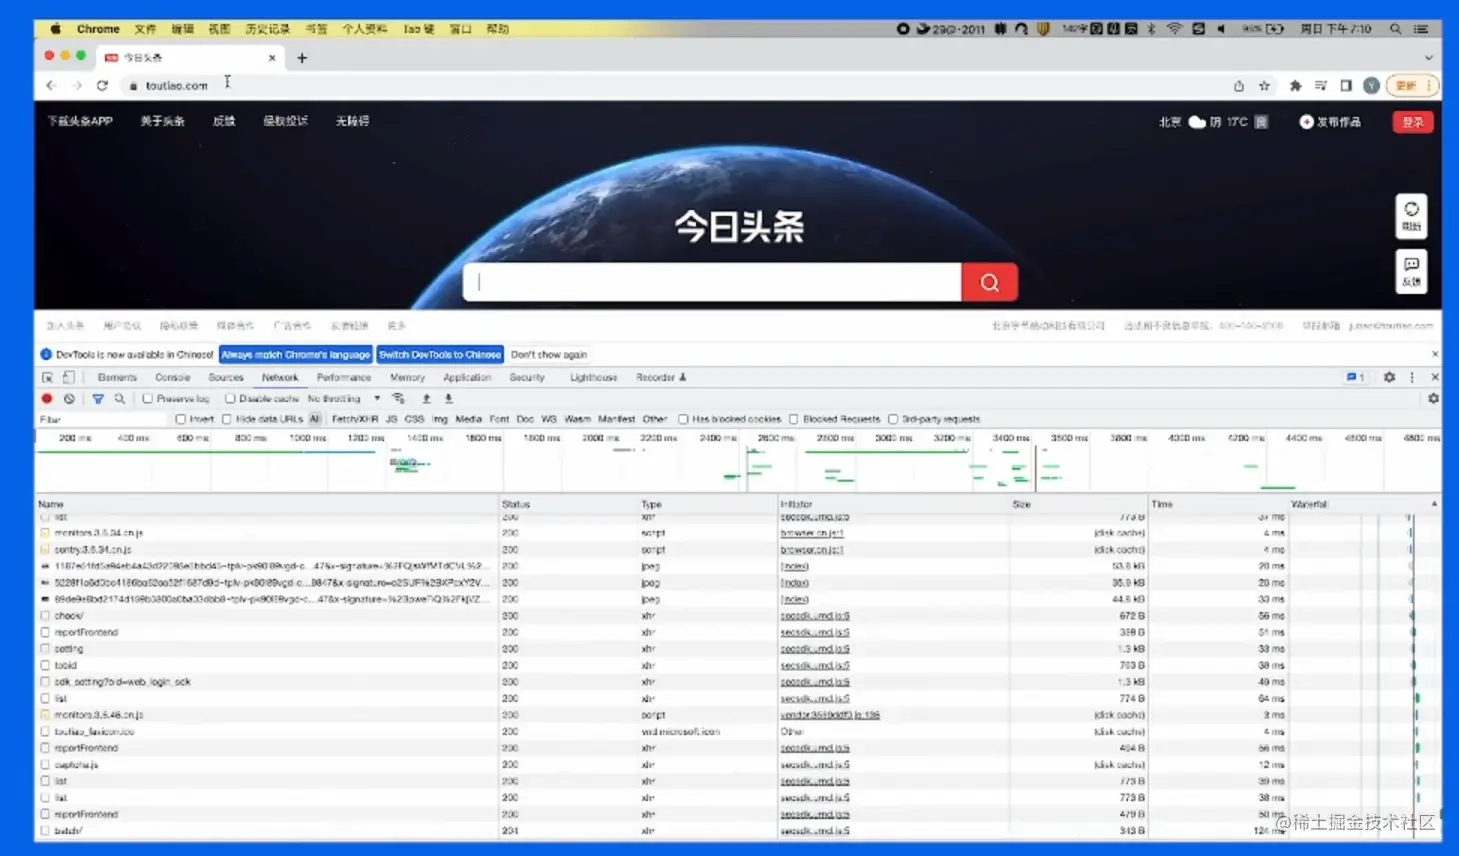Open the DevTools issues counter badge
The height and width of the screenshot is (856, 1459).
tap(1355, 378)
